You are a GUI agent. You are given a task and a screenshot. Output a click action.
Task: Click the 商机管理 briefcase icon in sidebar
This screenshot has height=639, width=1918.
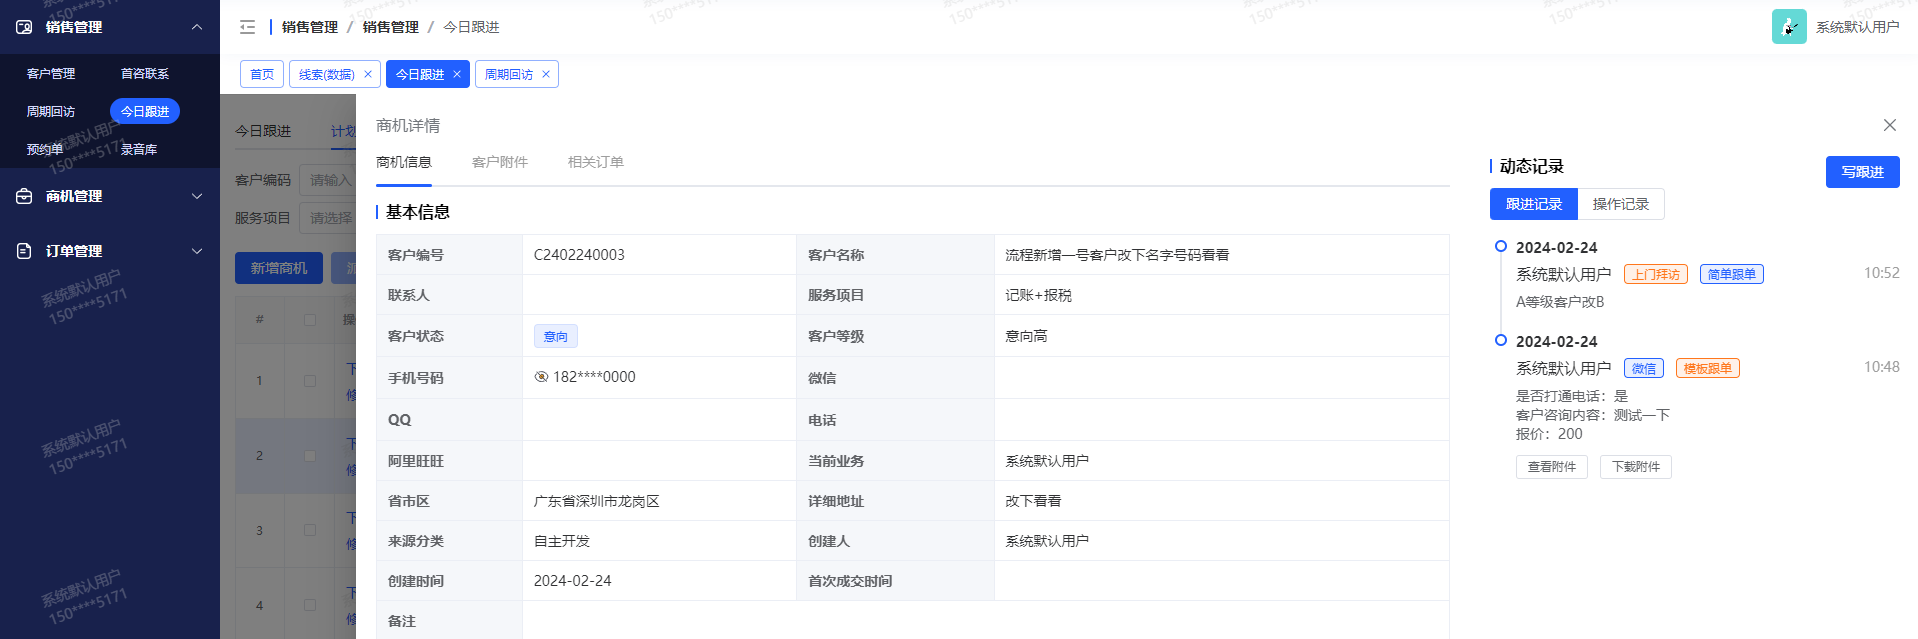pyautogui.click(x=24, y=196)
